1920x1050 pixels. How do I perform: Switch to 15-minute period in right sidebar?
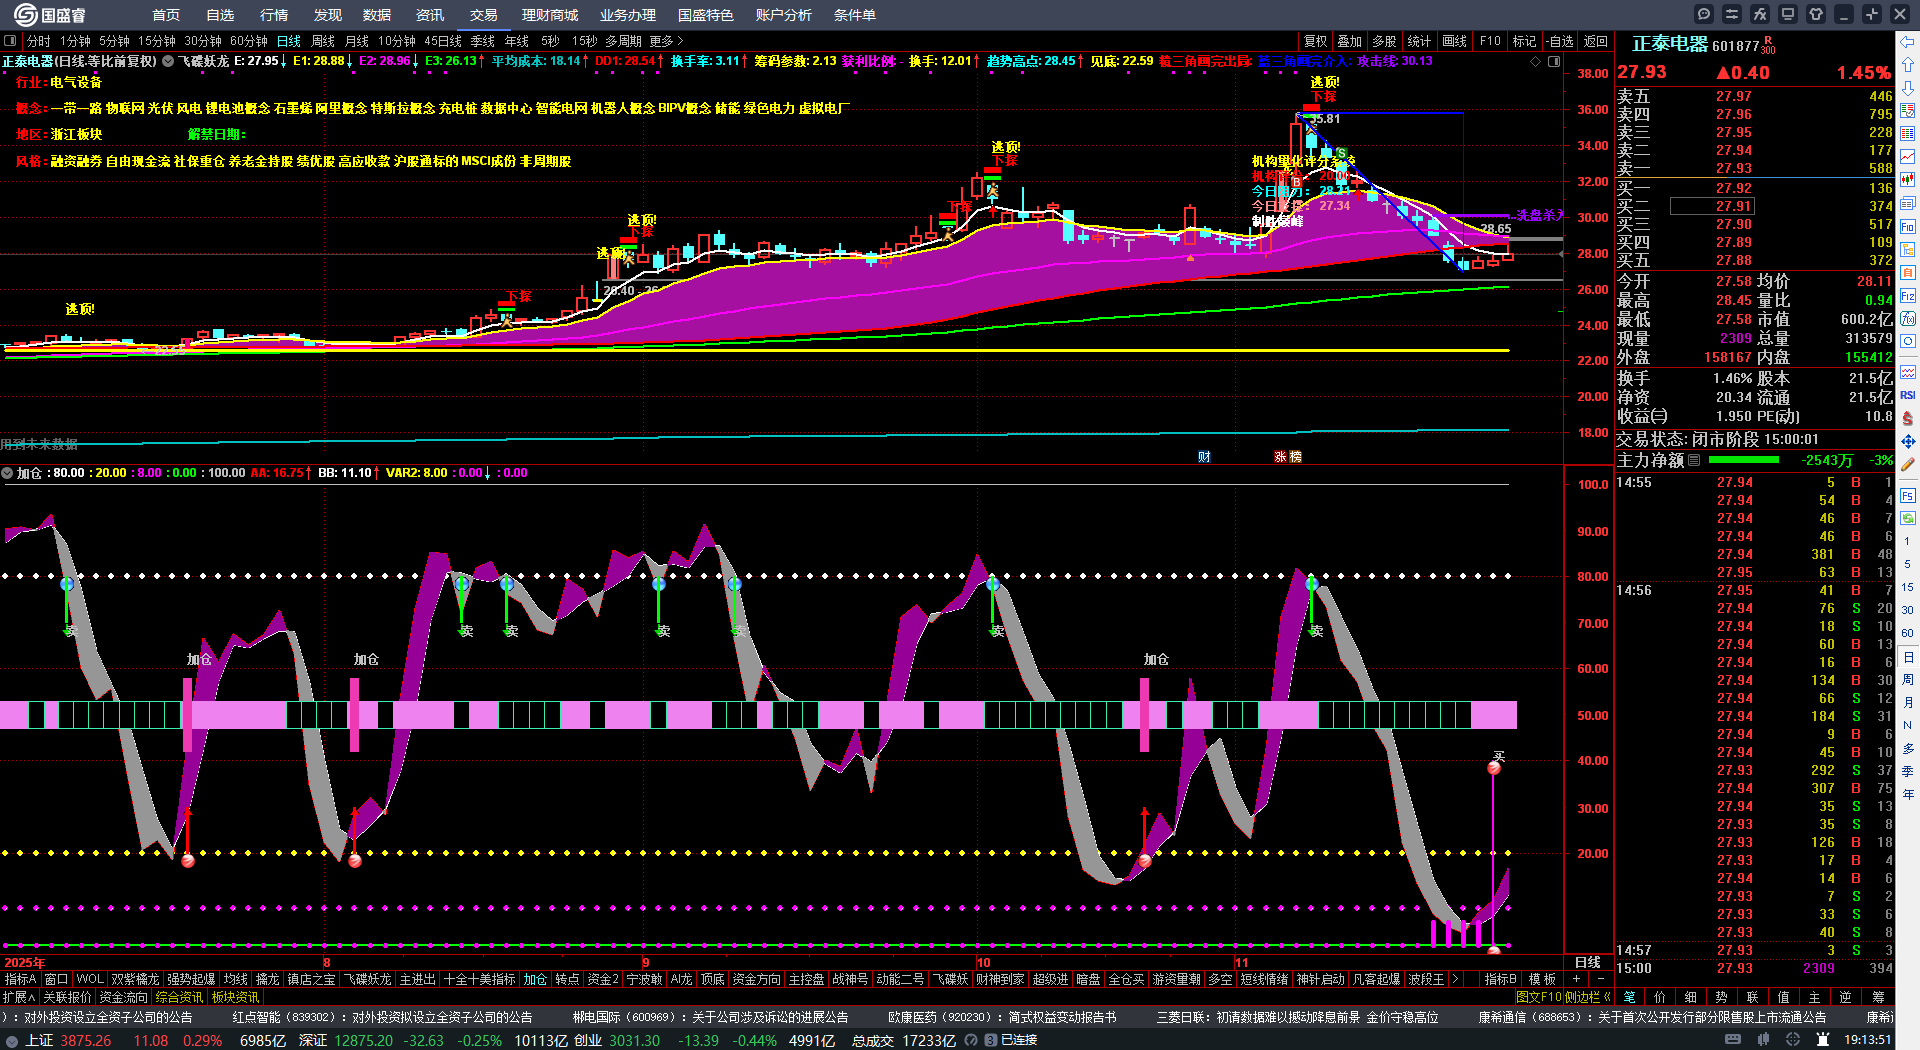[x=1908, y=587]
